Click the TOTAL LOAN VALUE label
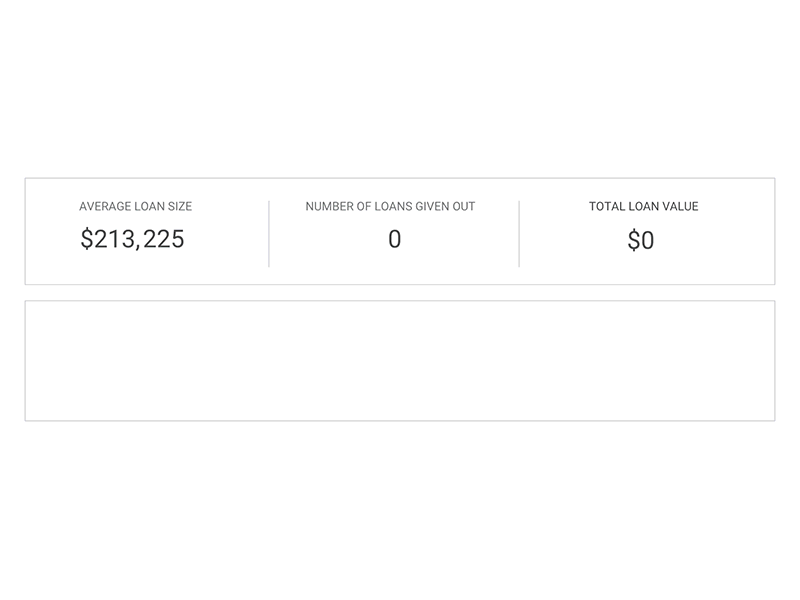The width and height of the screenshot is (800, 600). (x=644, y=207)
